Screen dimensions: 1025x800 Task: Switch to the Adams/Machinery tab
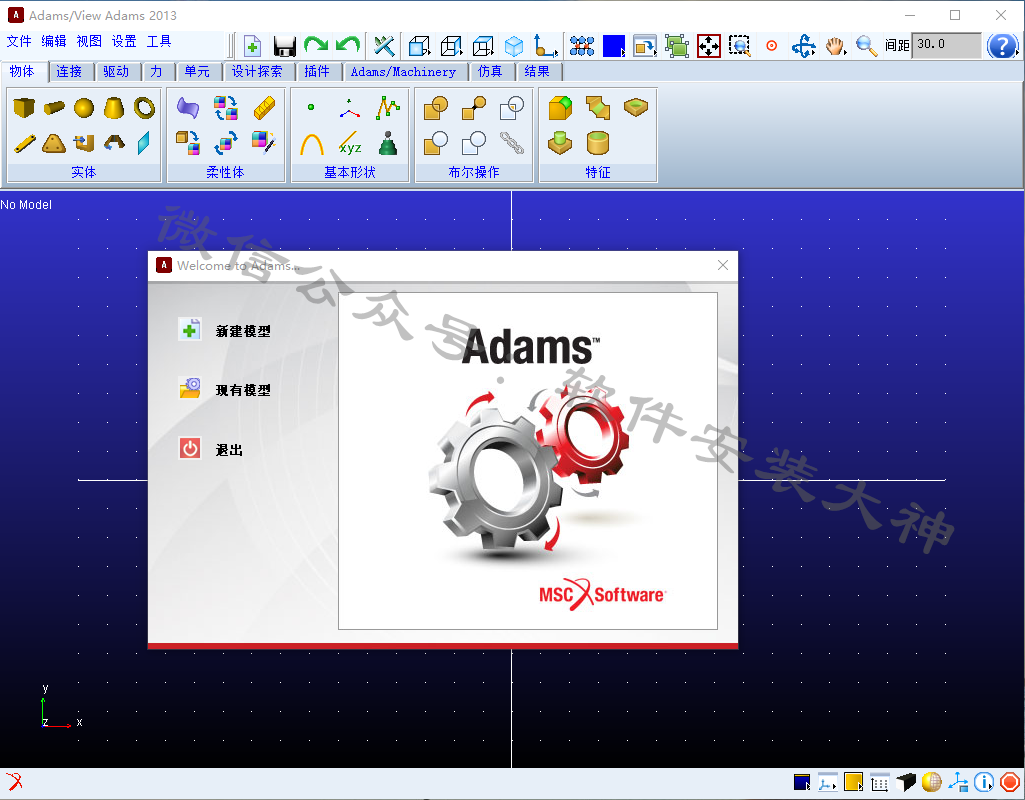(x=403, y=71)
